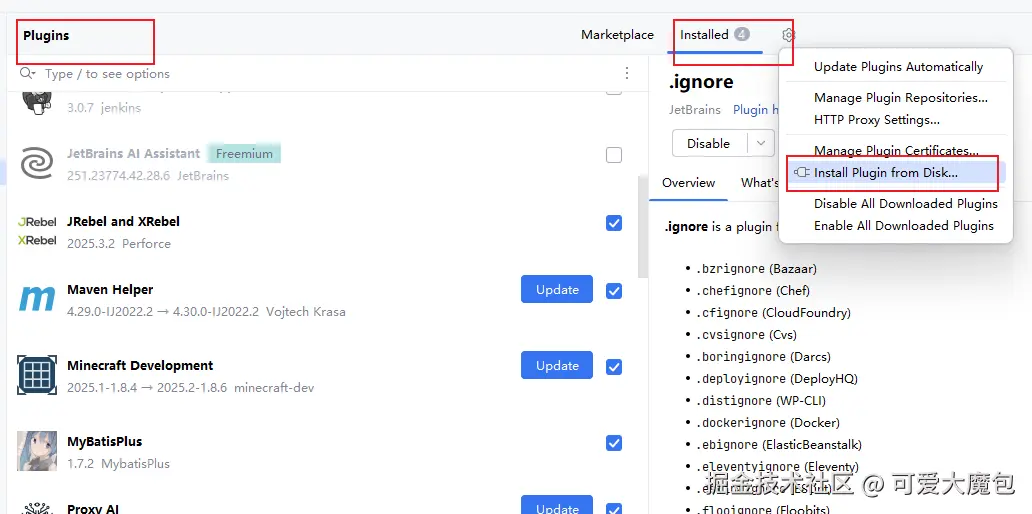Click the 1.7.2 MybatisPlus version text
Viewport: 1032px width, 514px height.
[118, 464]
